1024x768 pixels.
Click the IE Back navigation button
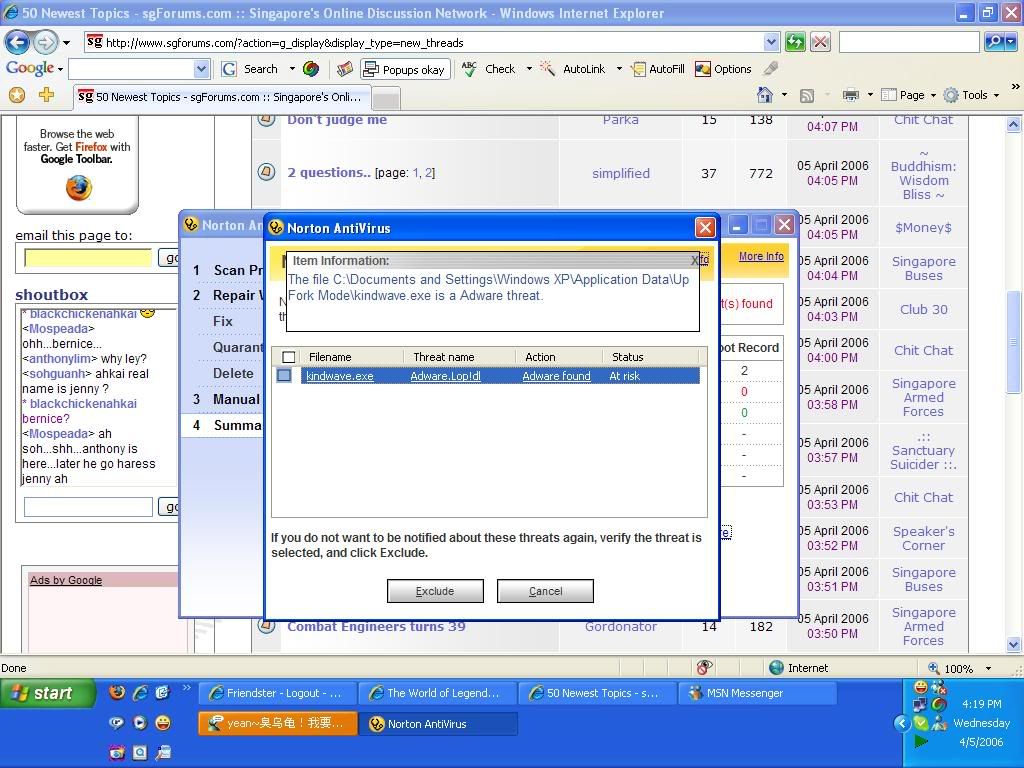tap(17, 42)
